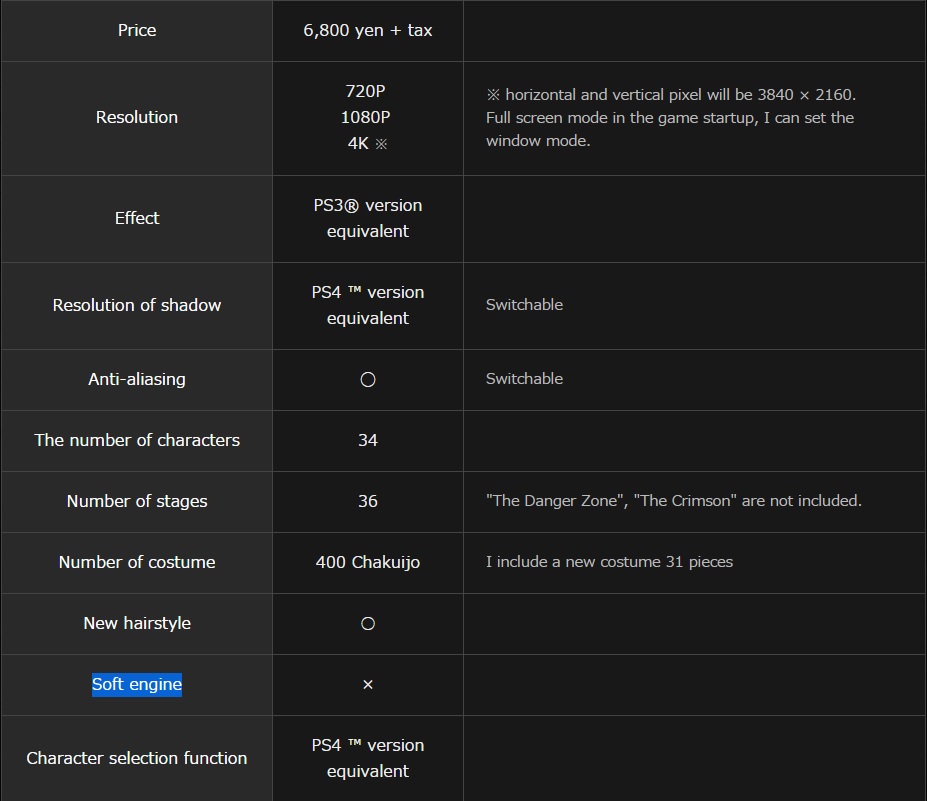Viewport: 927px width, 801px height.
Task: Click the circle symbol in the New hairstyle row
Action: point(368,624)
